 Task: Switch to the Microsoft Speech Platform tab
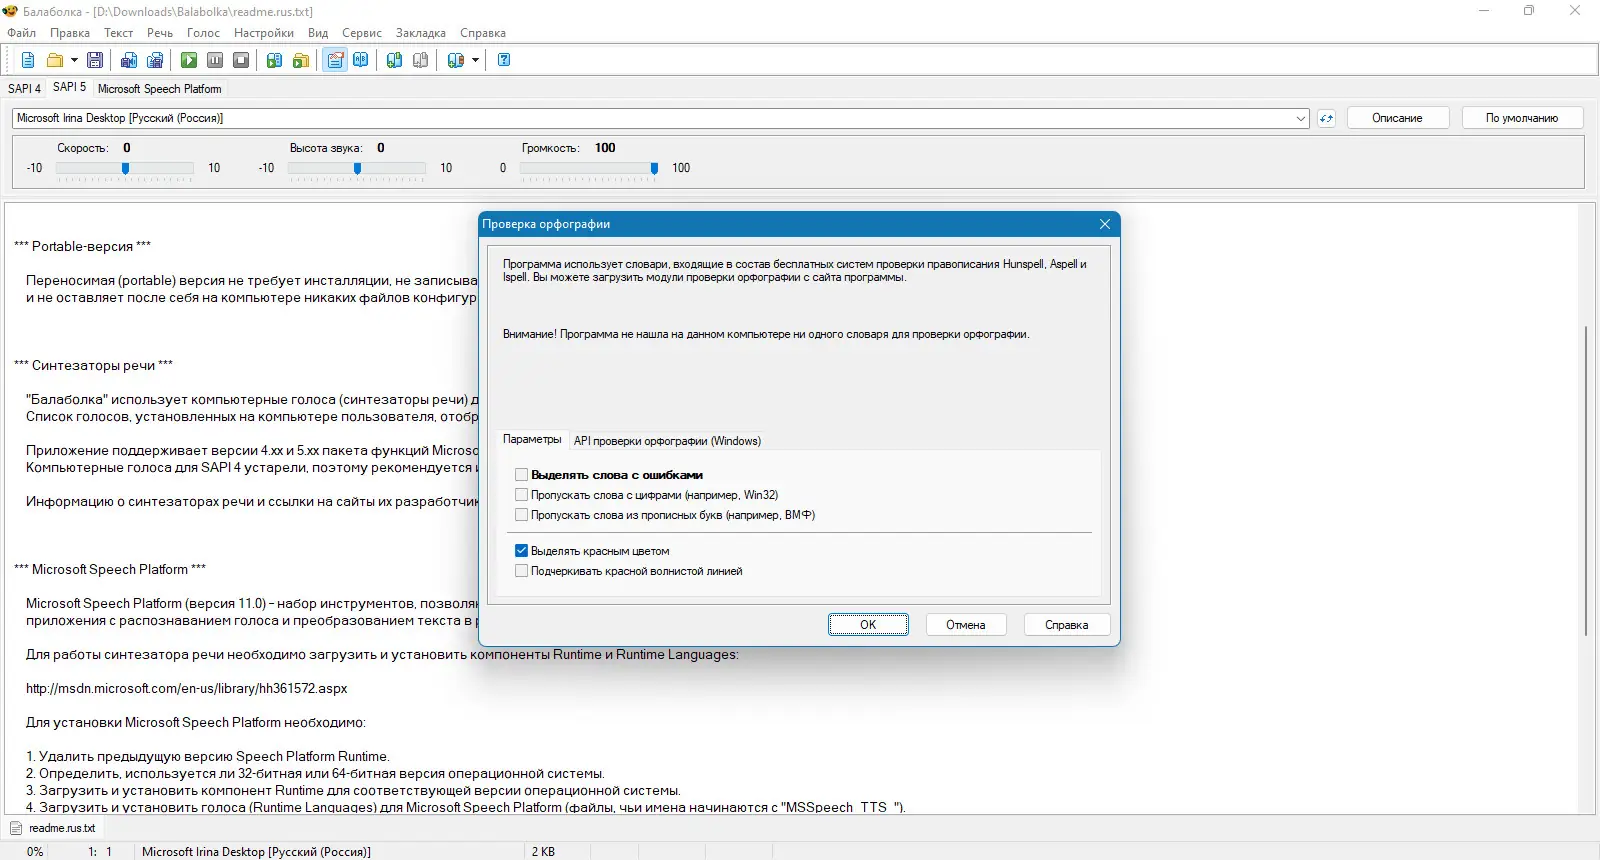(160, 89)
